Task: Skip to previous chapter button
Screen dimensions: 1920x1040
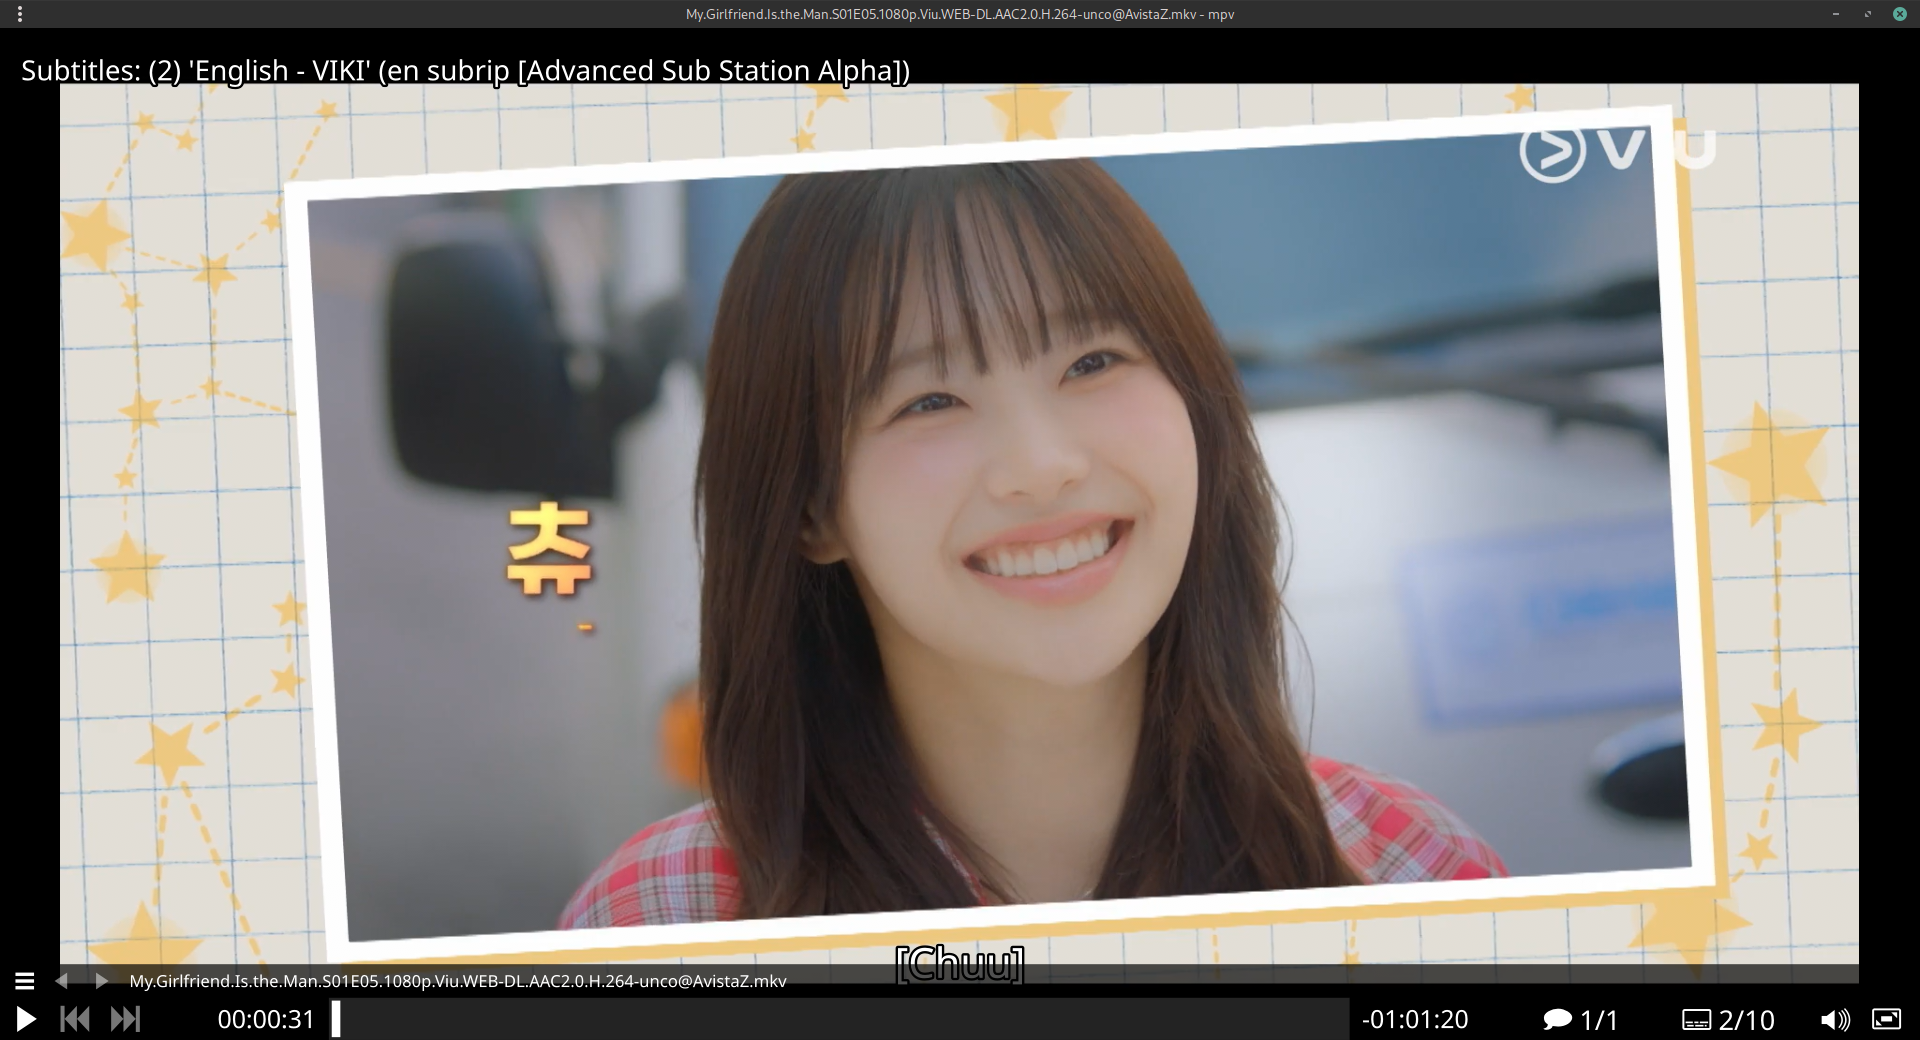Action: [75, 1019]
